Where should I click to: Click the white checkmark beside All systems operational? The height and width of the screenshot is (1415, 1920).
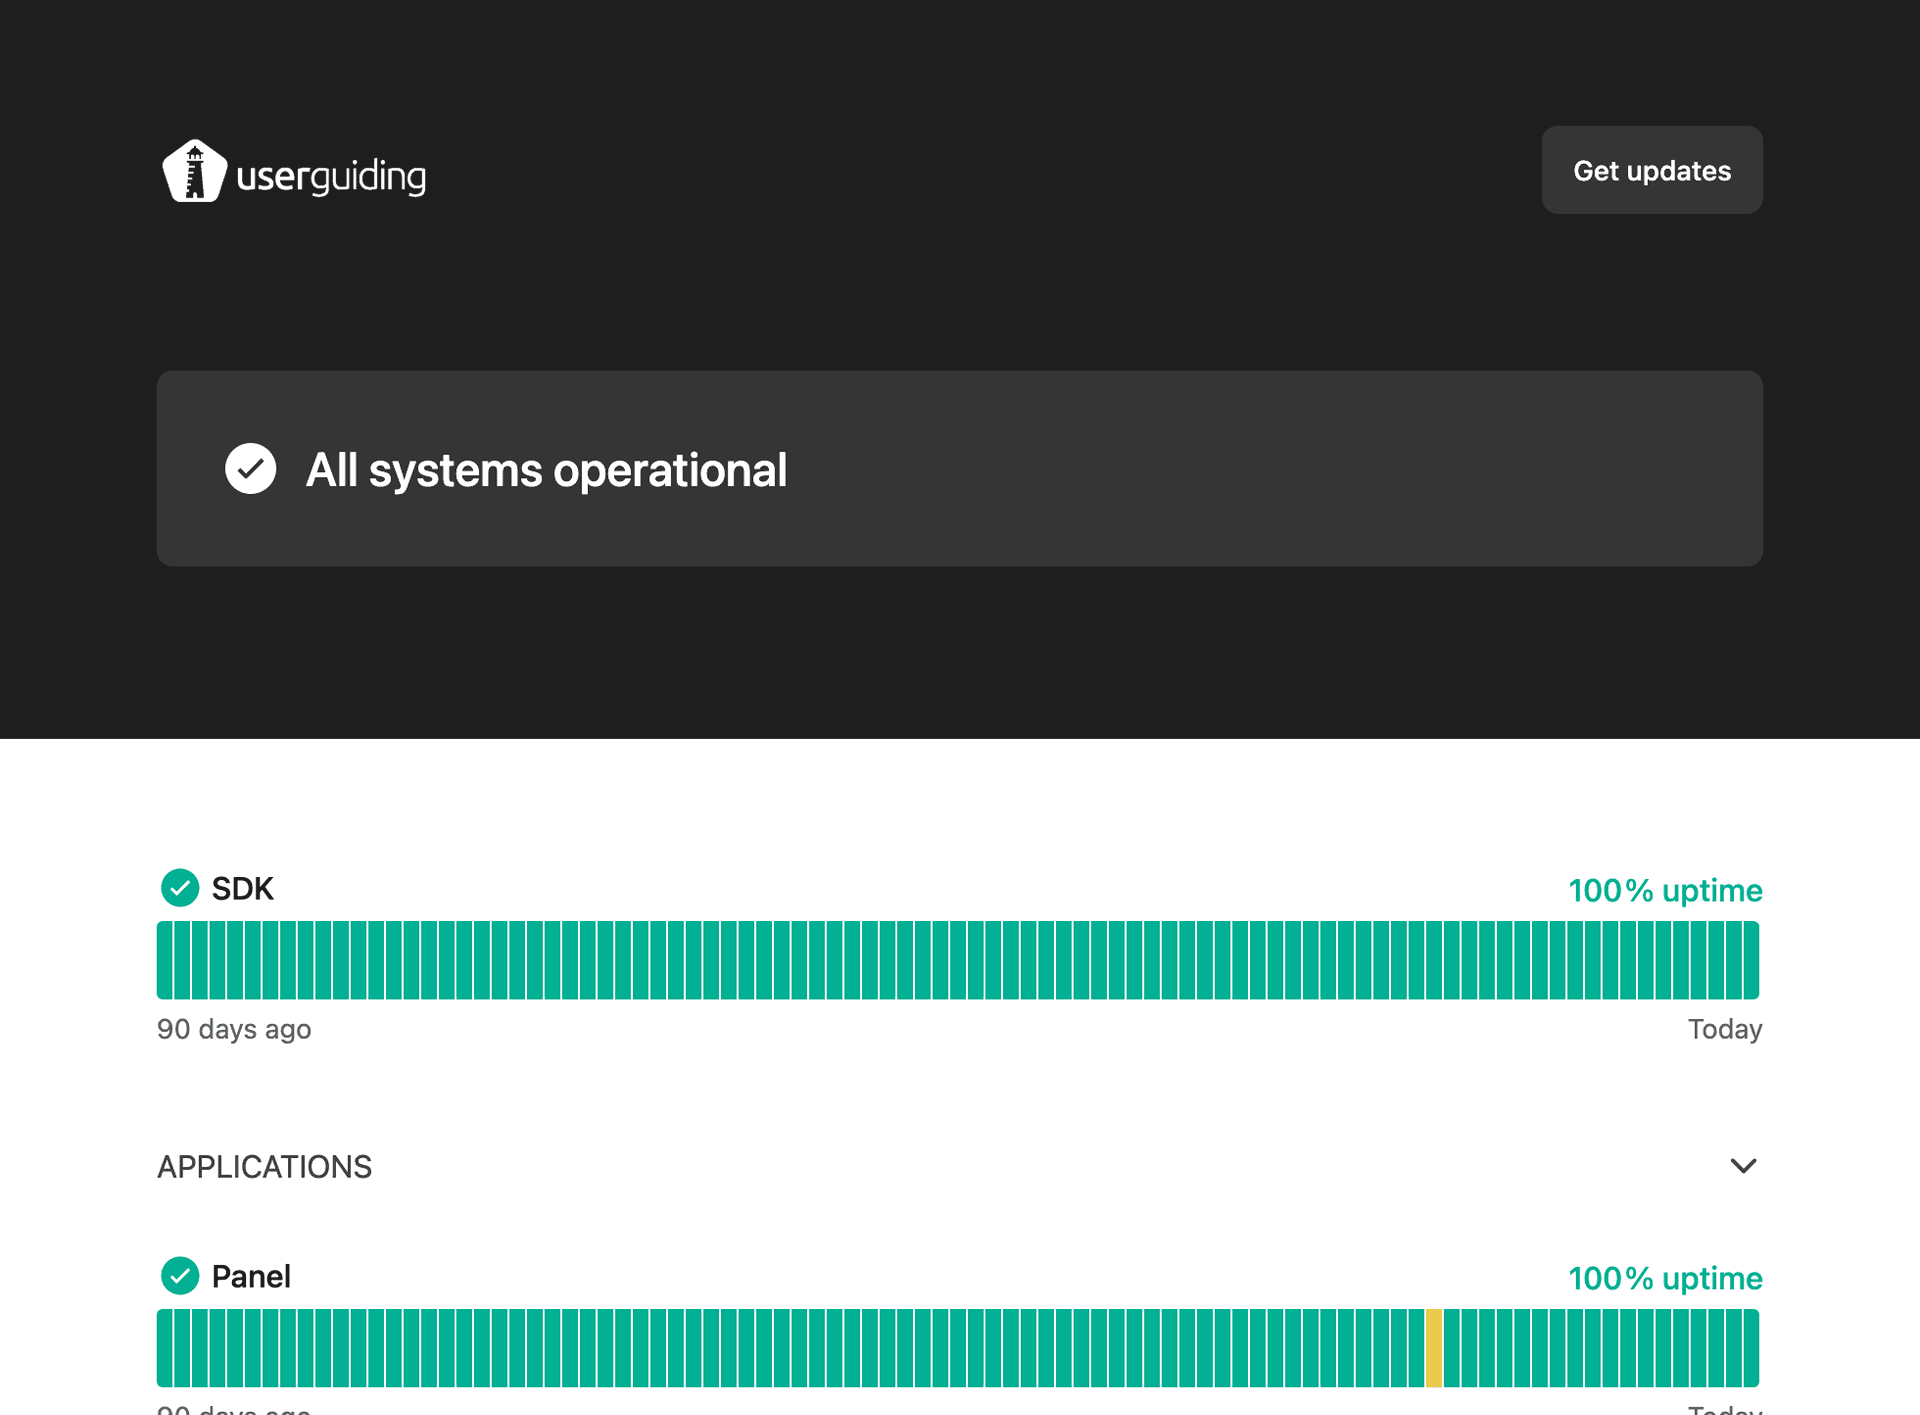click(x=250, y=469)
